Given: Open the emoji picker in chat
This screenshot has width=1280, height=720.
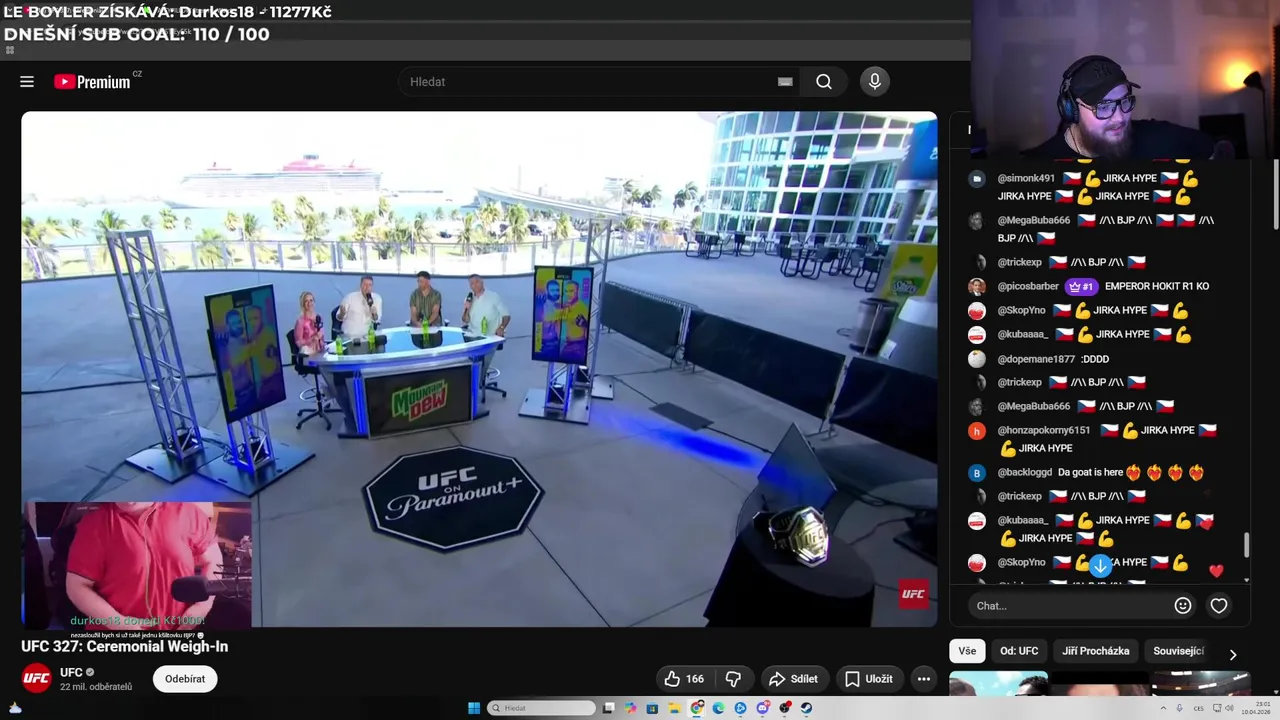Looking at the screenshot, I should click(1183, 605).
